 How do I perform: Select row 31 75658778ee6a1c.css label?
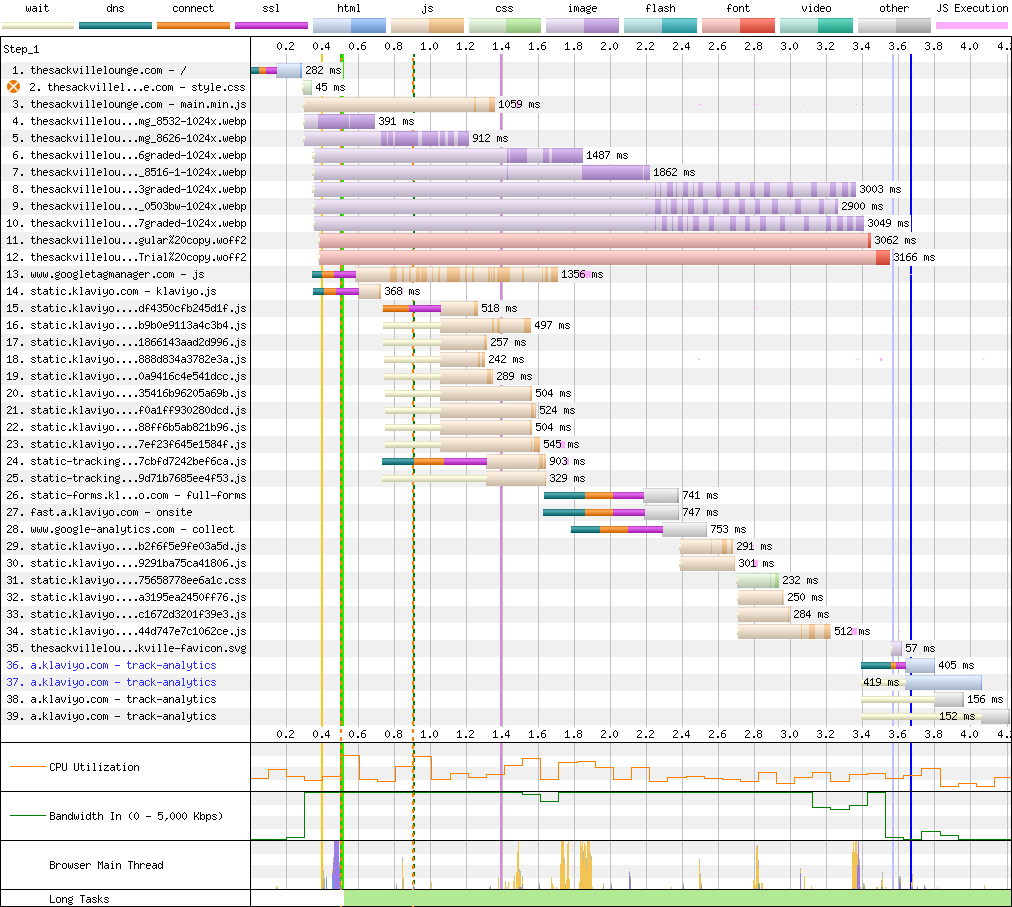126,580
